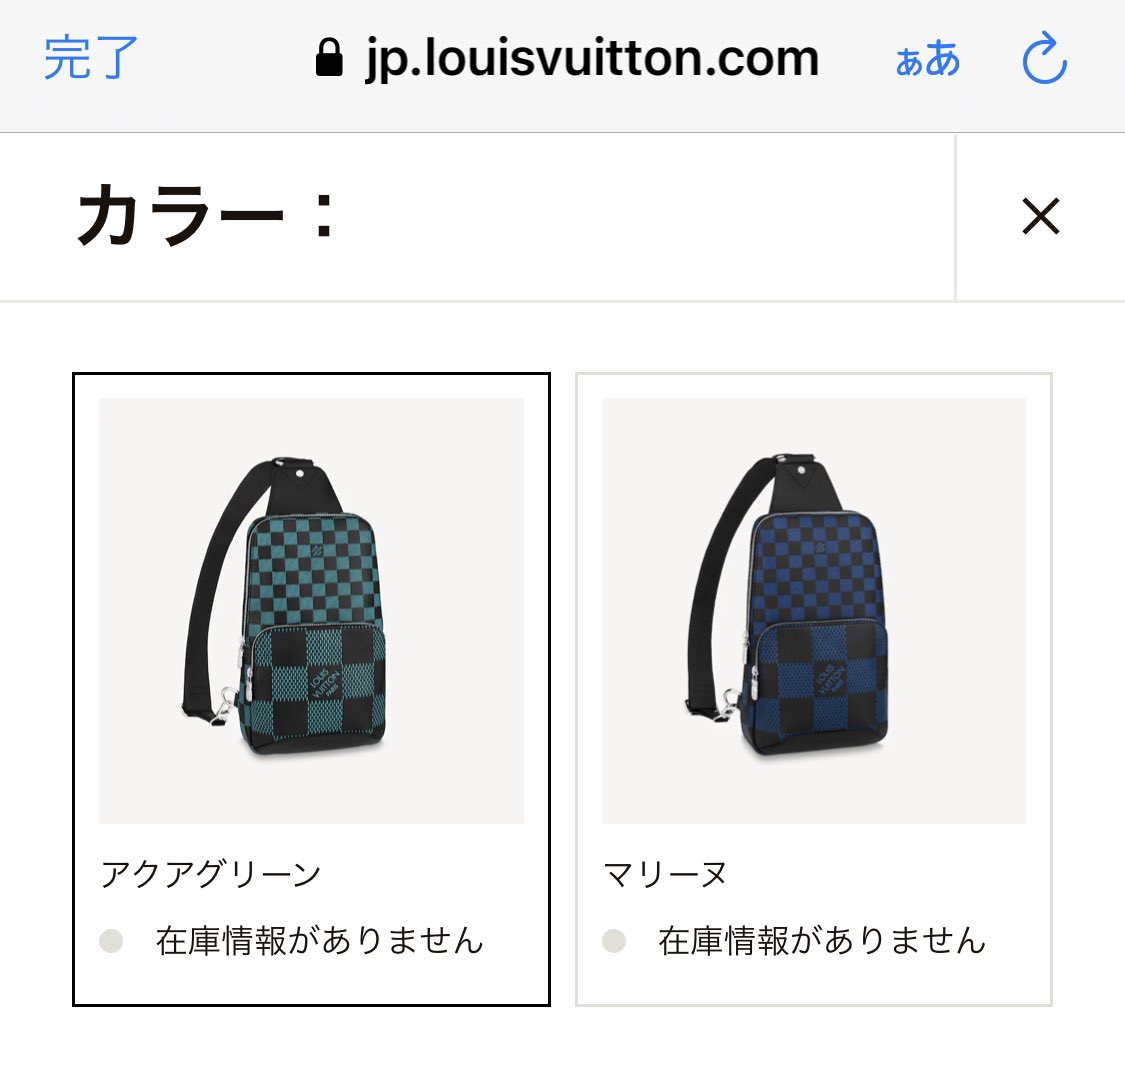Click the カラー： heading
Image resolution: width=1125 pixels, height=1082 pixels.
point(205,215)
